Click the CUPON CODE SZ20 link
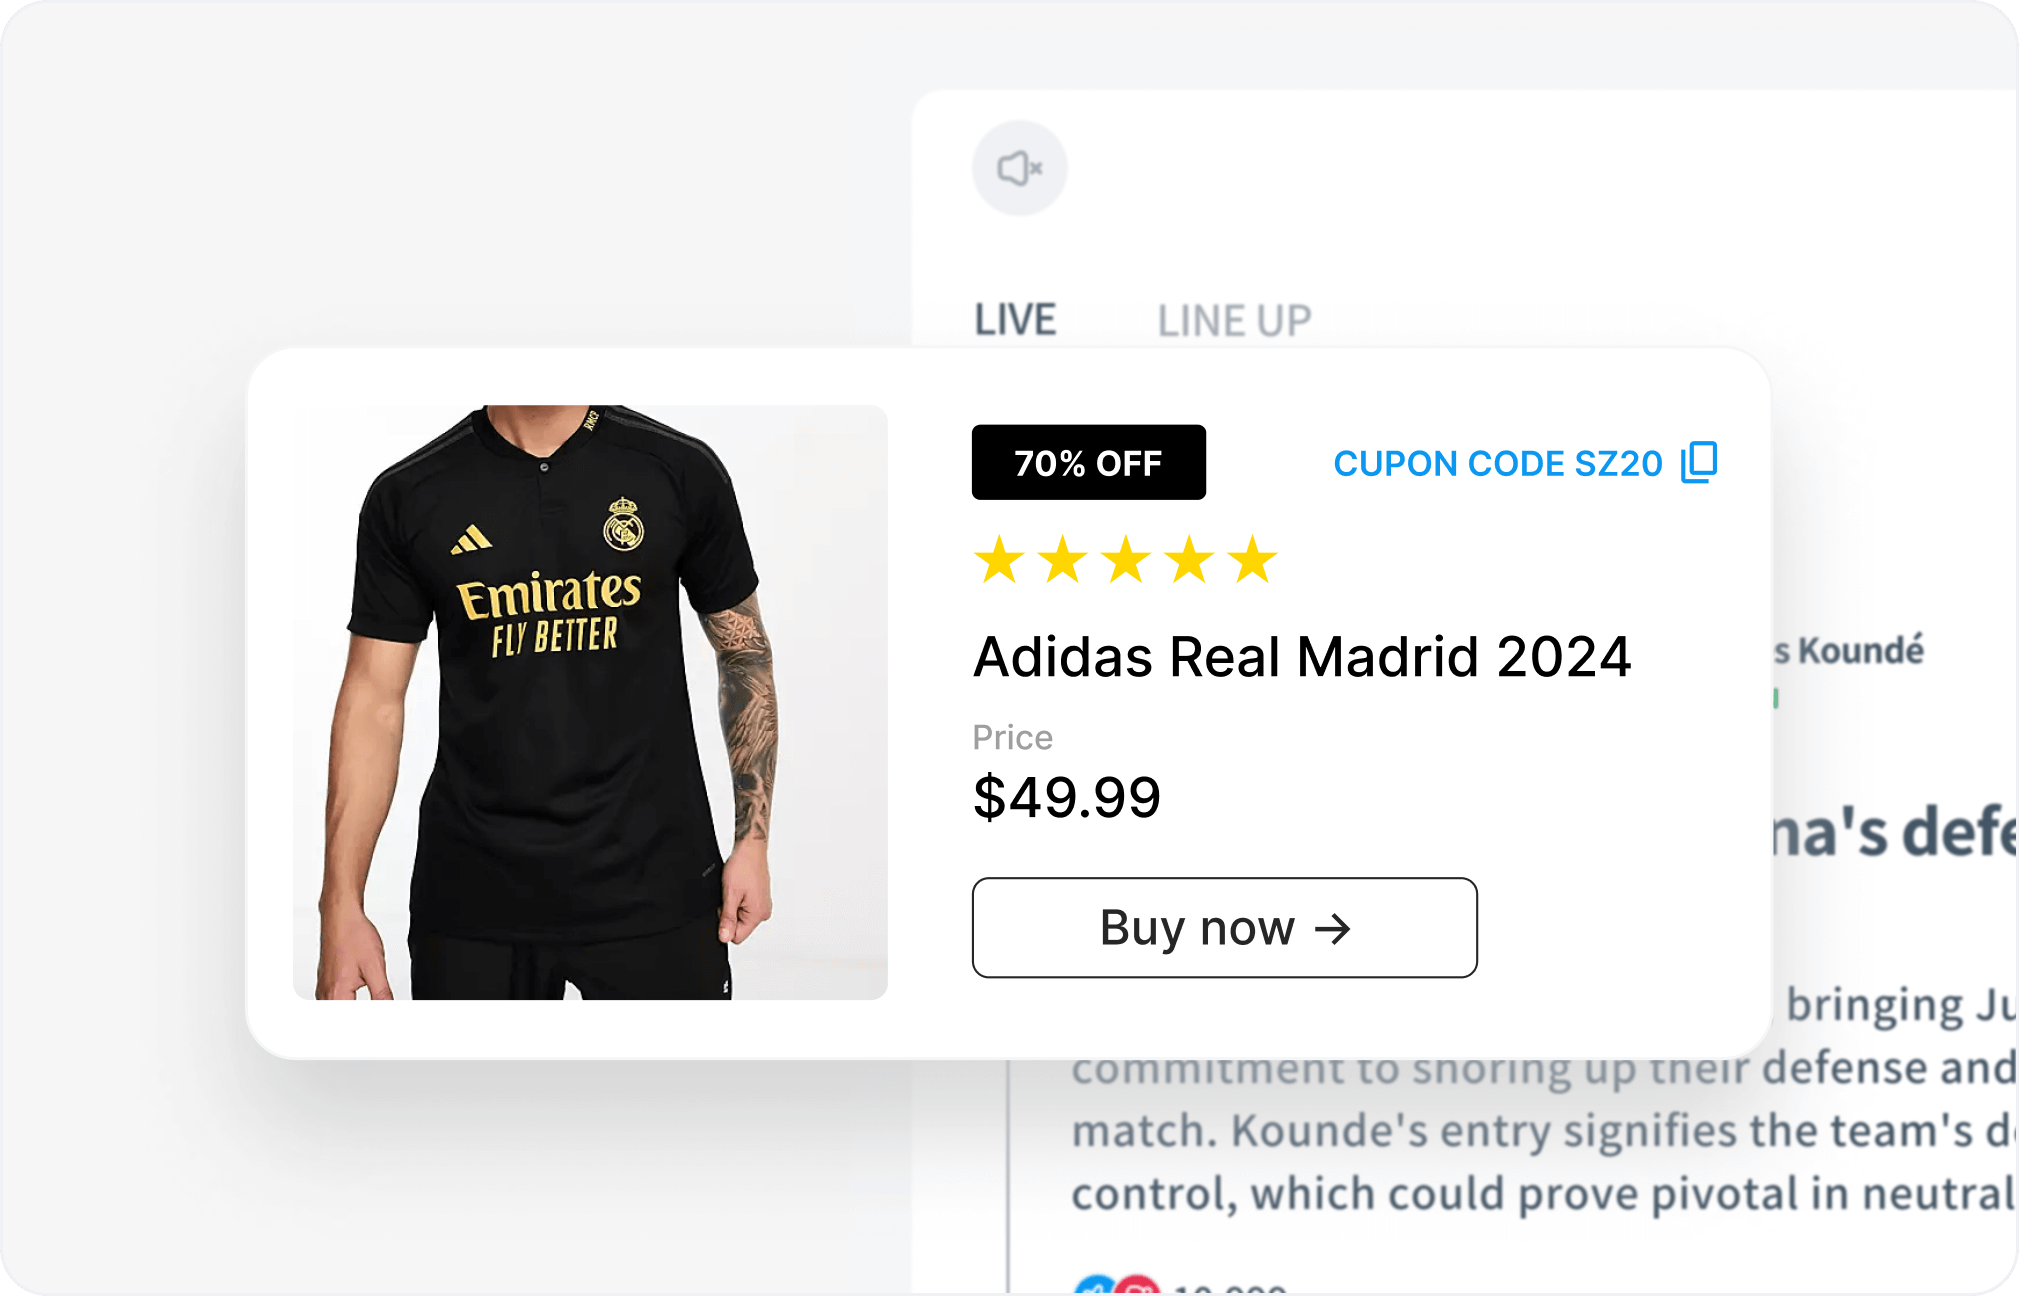Viewport: 2019px width, 1296px height. [1497, 464]
